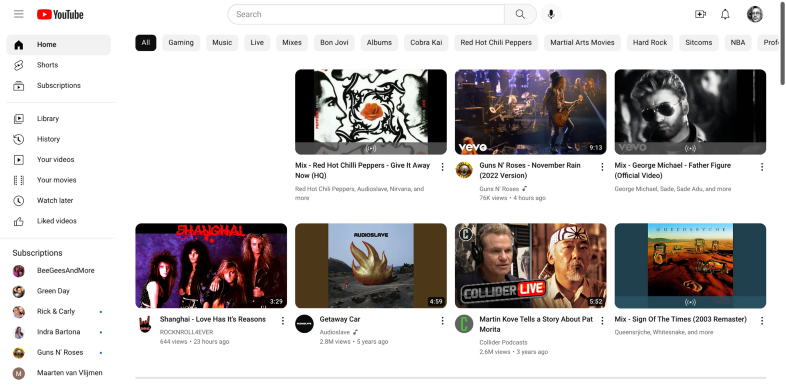This screenshot has height=388, width=786.
Task: Open 'Collider Podcasts' channel name link
Action: click(x=503, y=342)
